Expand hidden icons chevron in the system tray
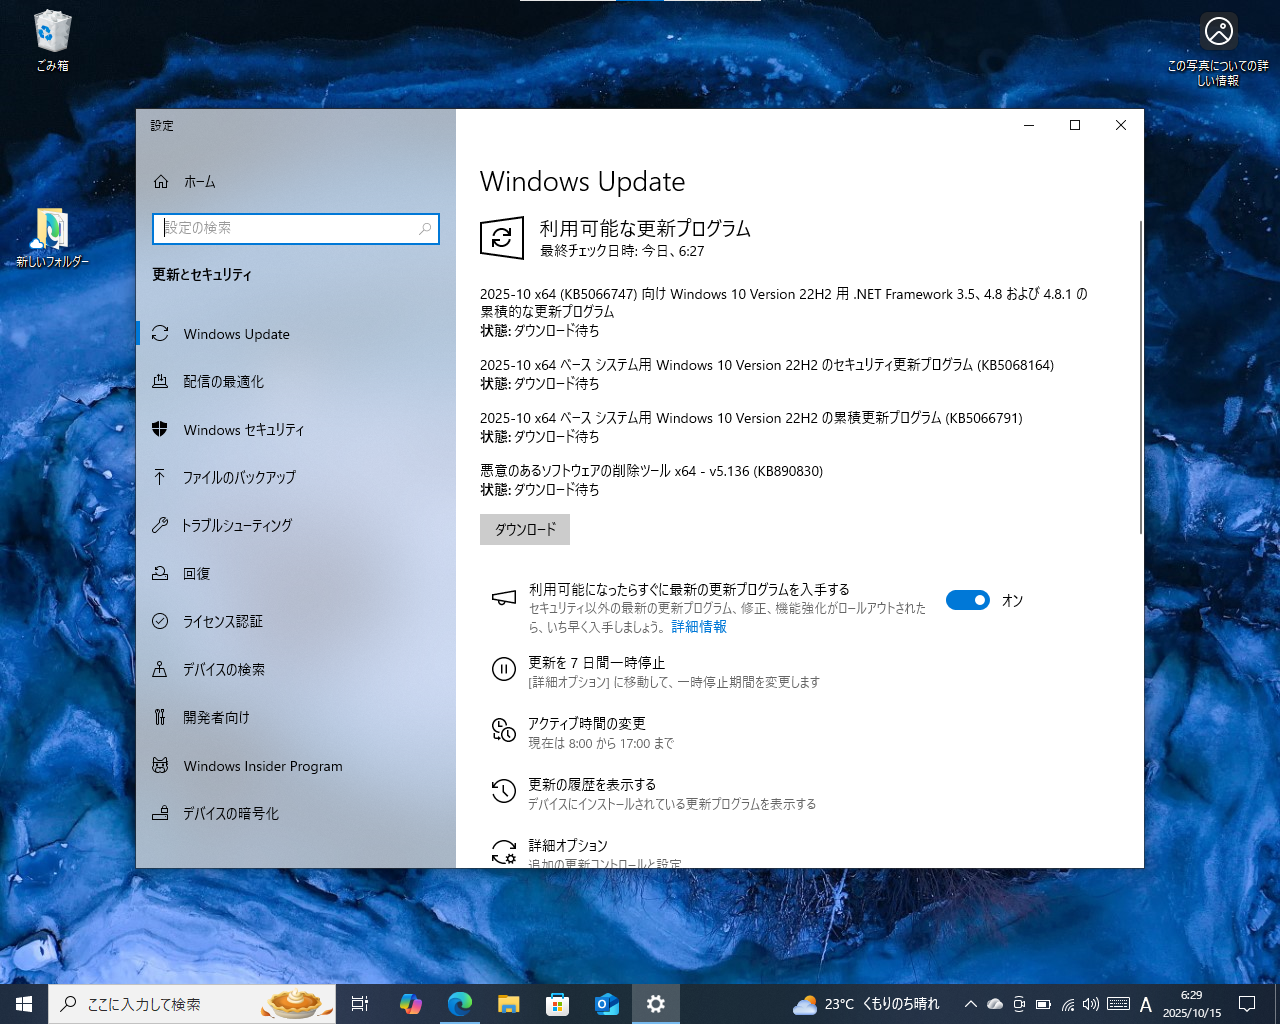Viewport: 1280px width, 1024px height. [969, 1003]
